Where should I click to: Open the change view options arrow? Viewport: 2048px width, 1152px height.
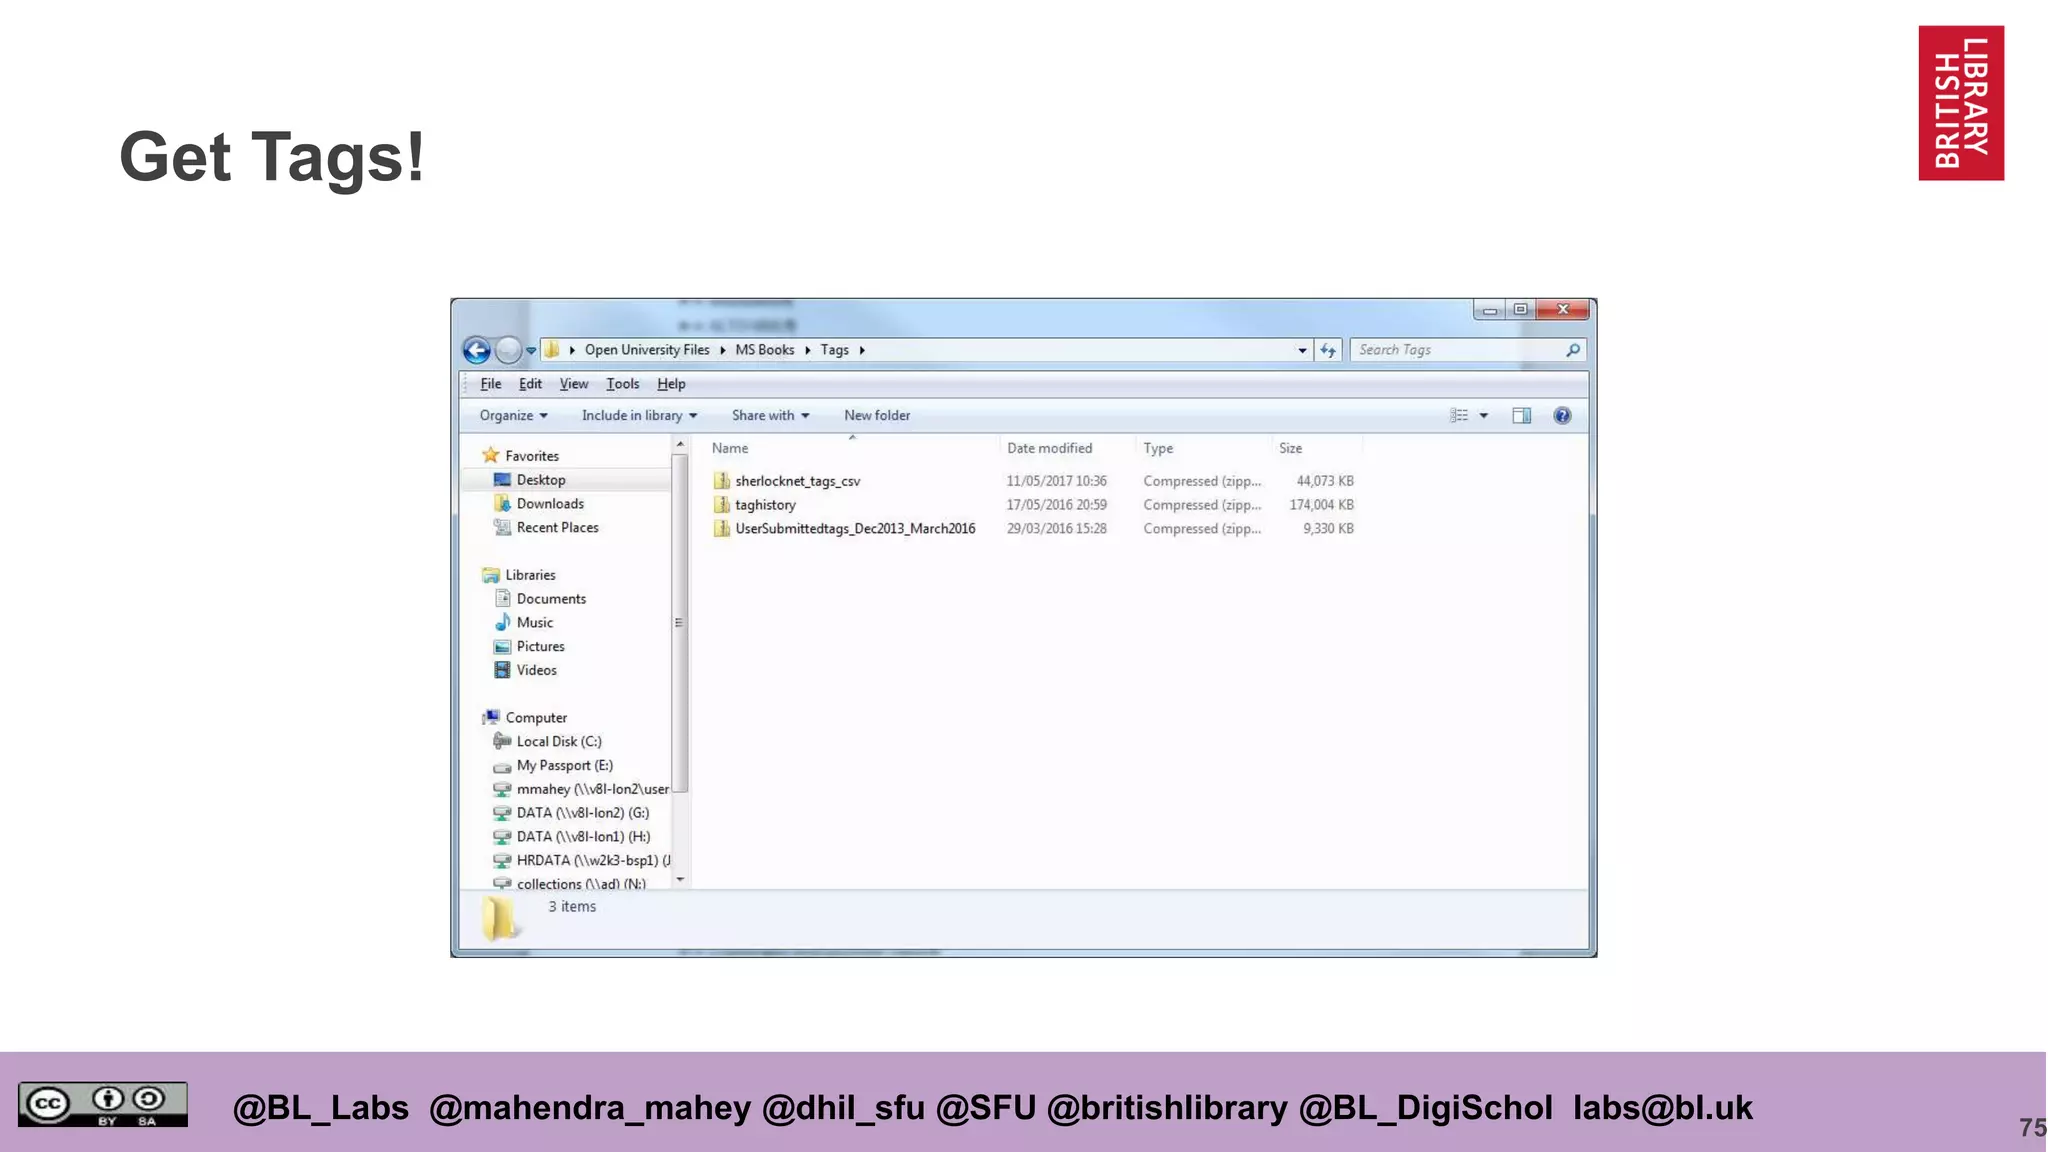tap(1484, 416)
